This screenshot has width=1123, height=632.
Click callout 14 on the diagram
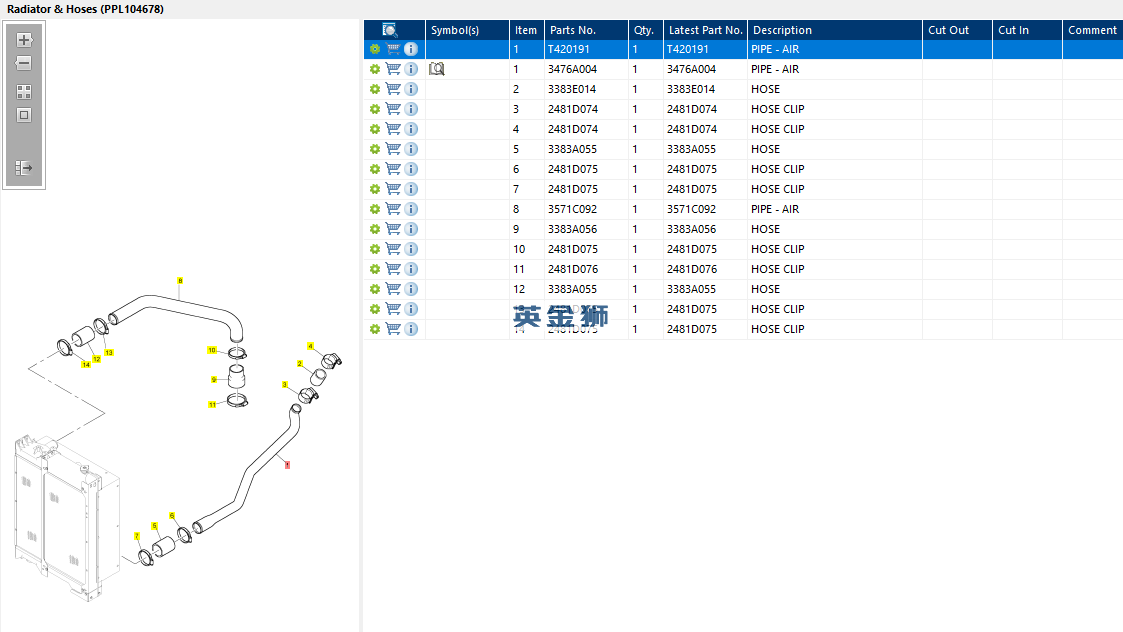click(x=86, y=365)
